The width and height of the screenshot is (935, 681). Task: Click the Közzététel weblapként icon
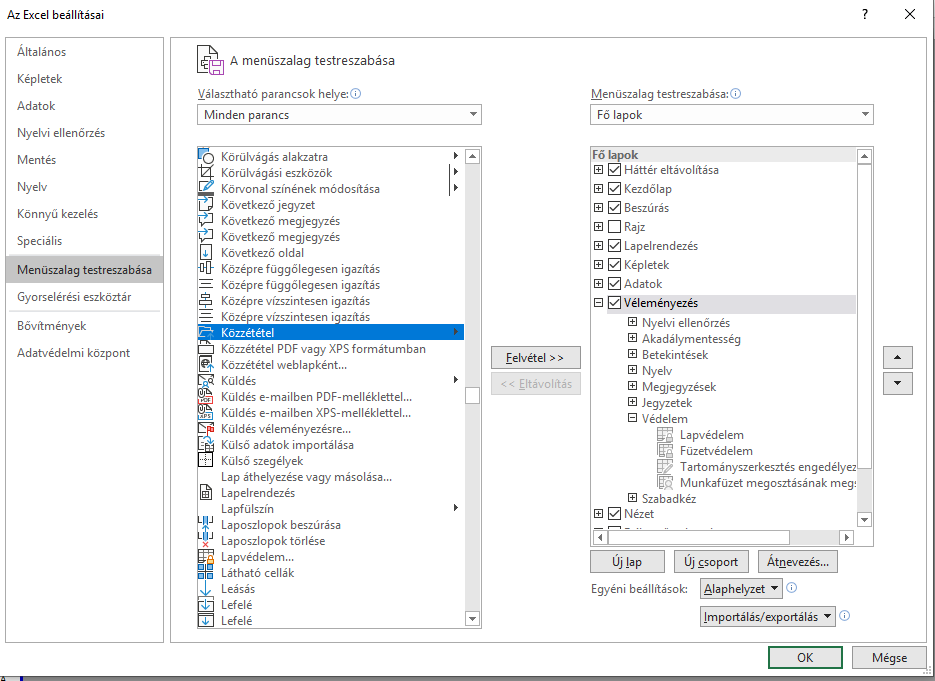coord(206,365)
